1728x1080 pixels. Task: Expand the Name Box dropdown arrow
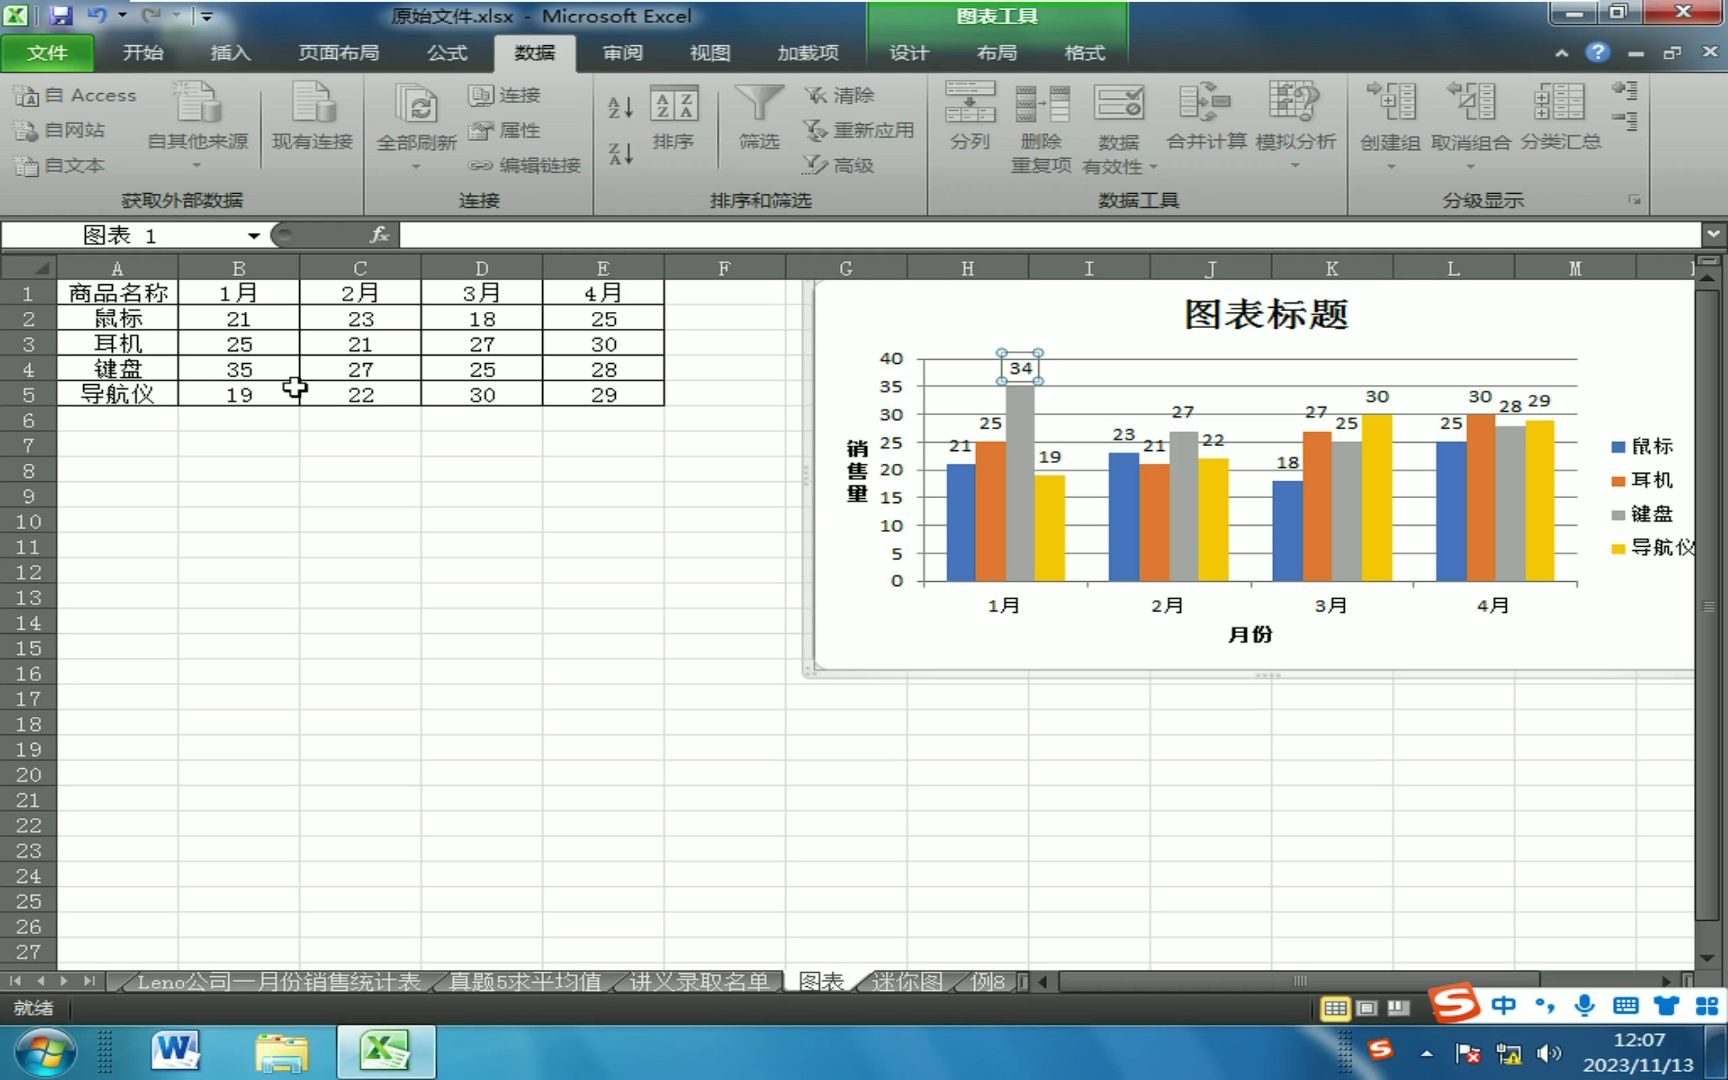(253, 236)
